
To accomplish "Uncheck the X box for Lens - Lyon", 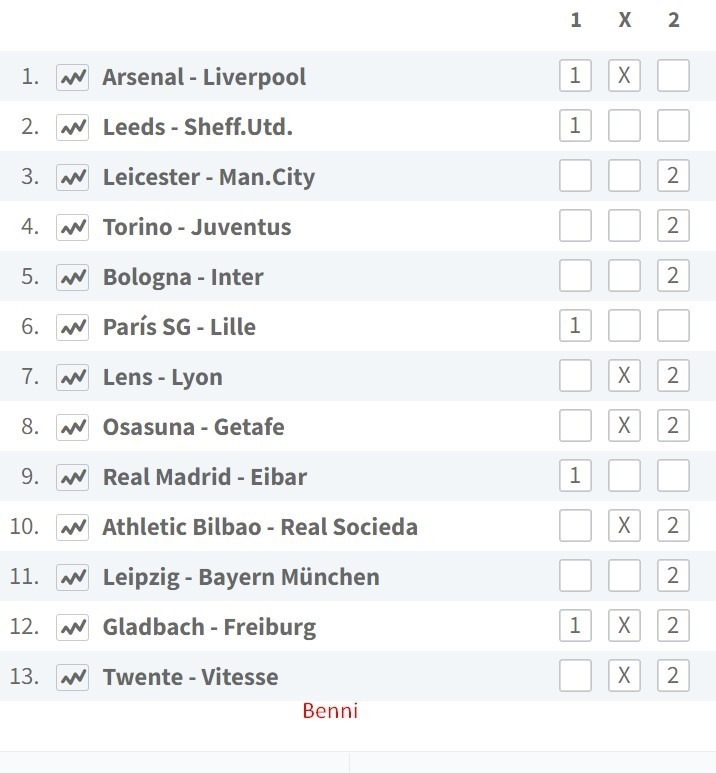I will click(624, 376).
